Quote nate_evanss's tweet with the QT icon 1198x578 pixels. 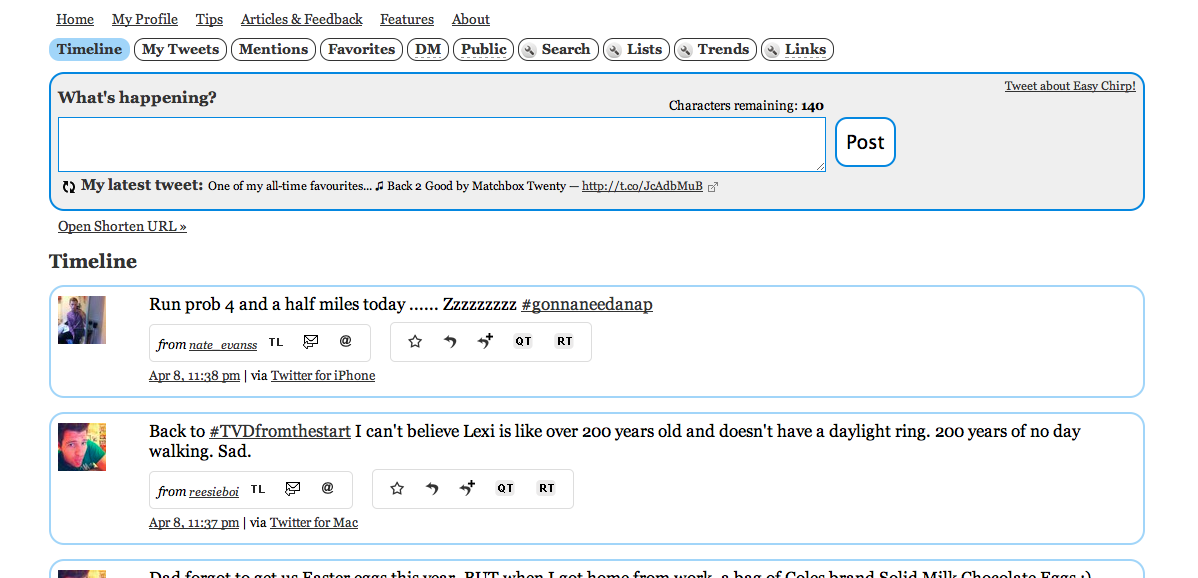pos(523,342)
